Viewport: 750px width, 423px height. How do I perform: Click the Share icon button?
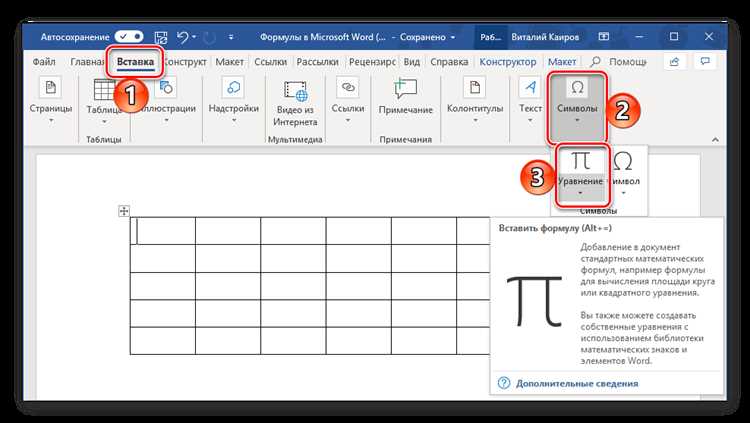click(x=674, y=62)
